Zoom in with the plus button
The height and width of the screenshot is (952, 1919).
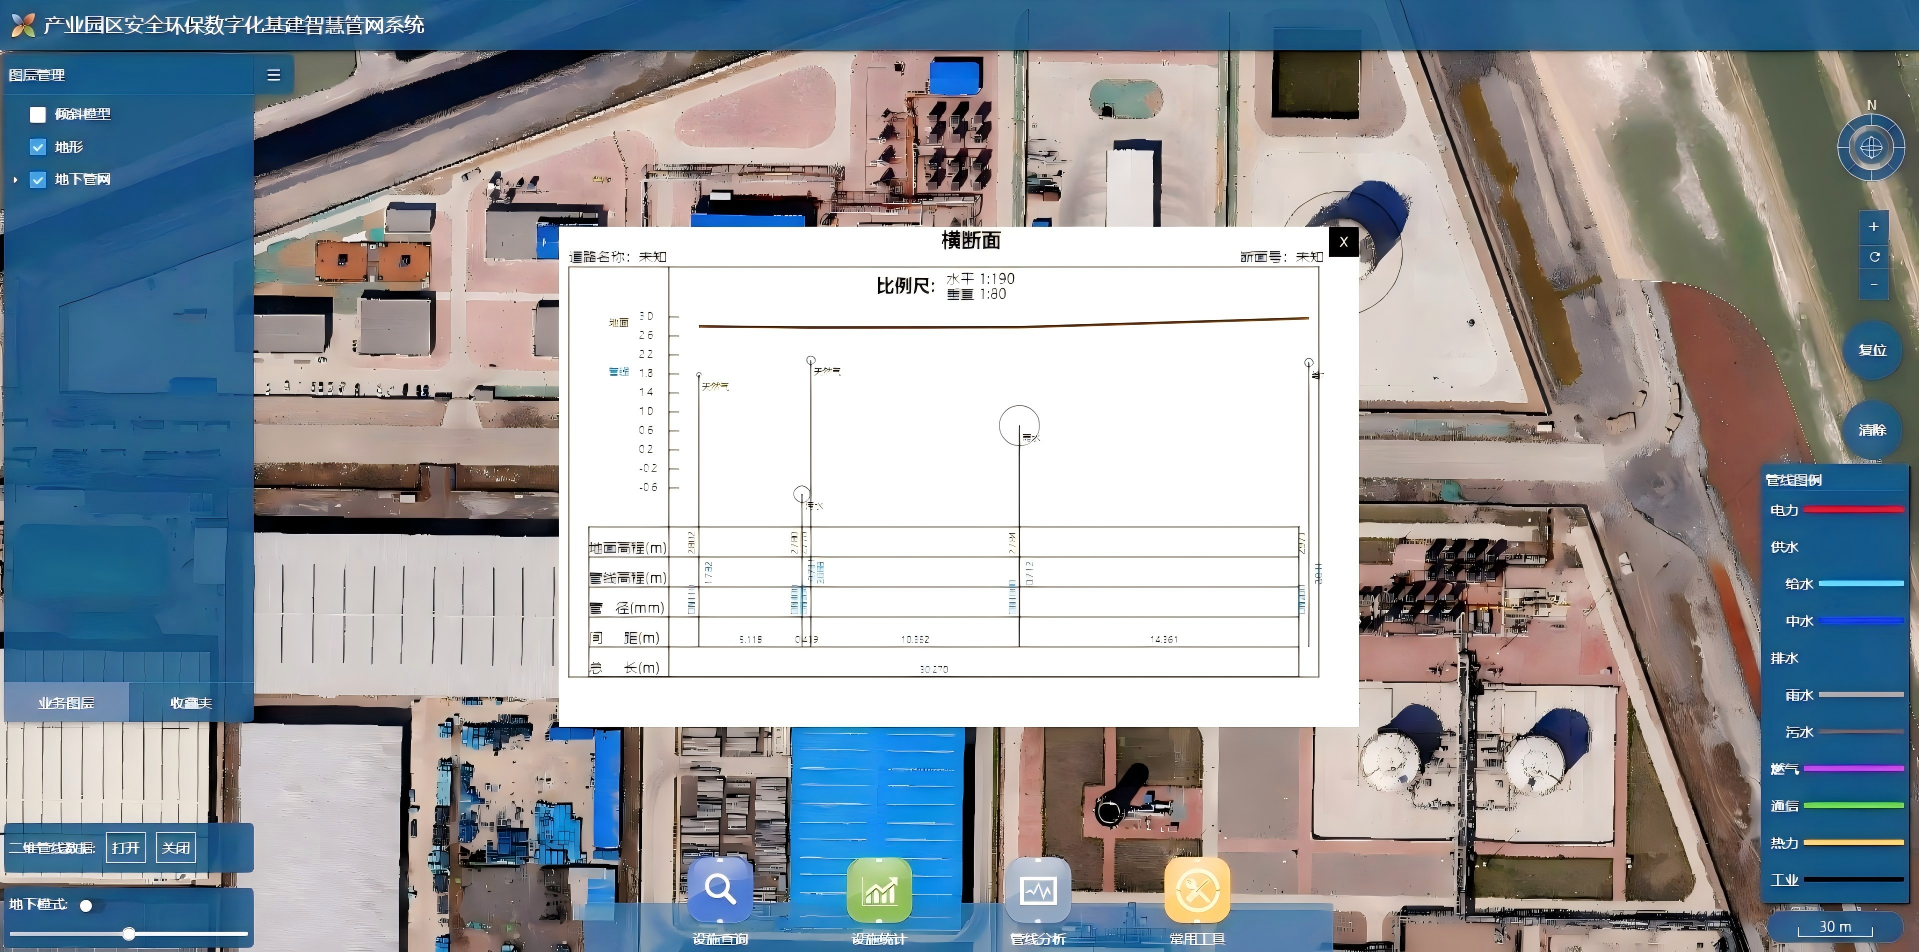pos(1874,227)
